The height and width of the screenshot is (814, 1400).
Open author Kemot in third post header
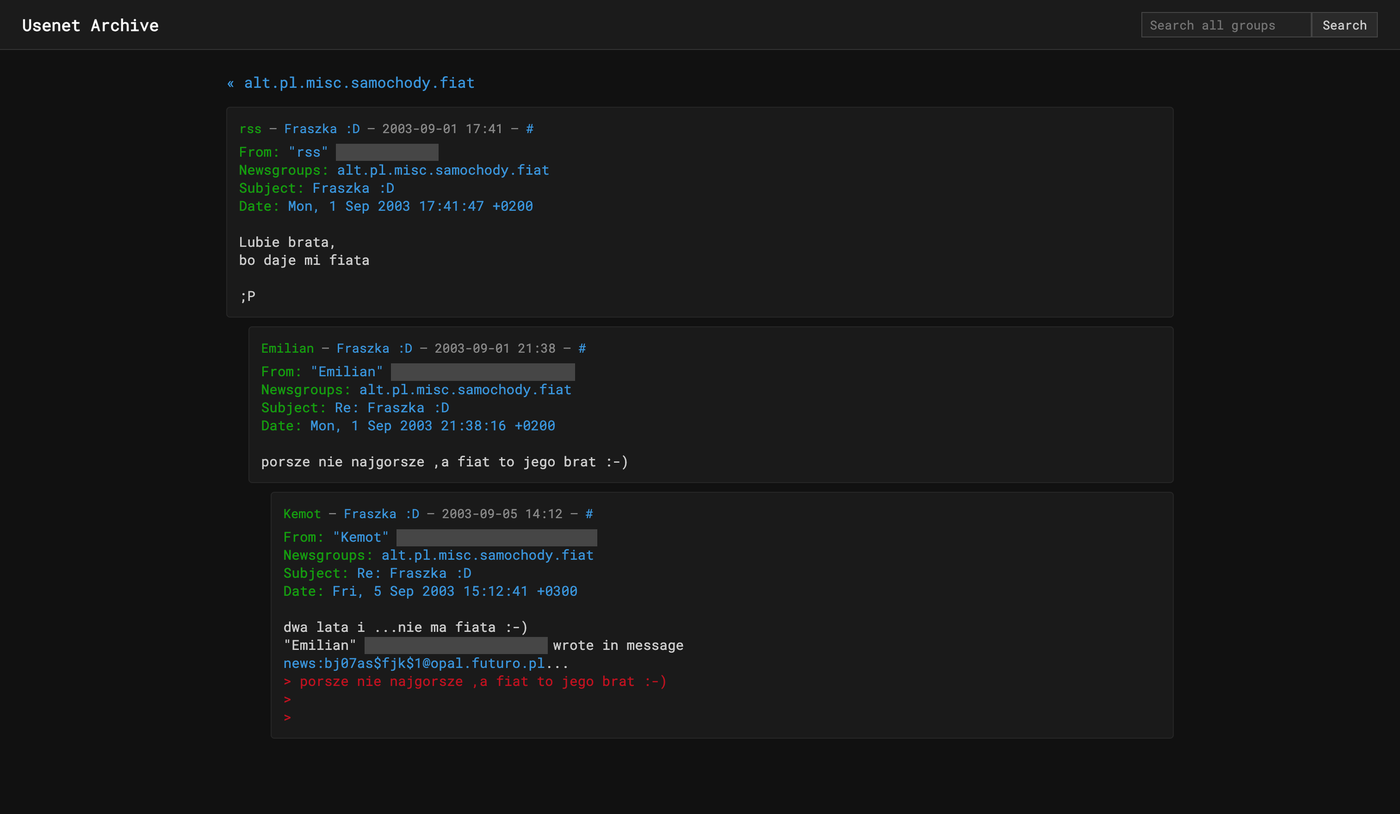tap(302, 514)
